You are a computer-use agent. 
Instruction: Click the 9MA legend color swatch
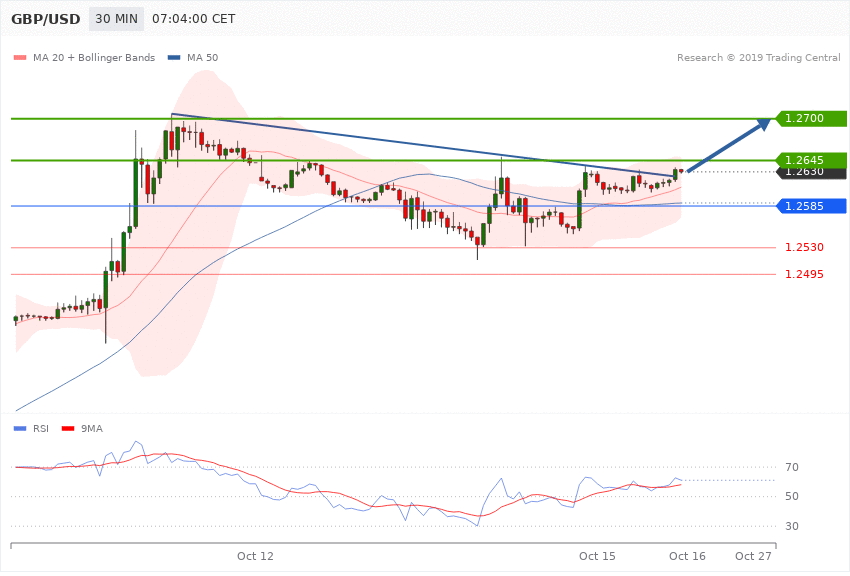click(68, 429)
